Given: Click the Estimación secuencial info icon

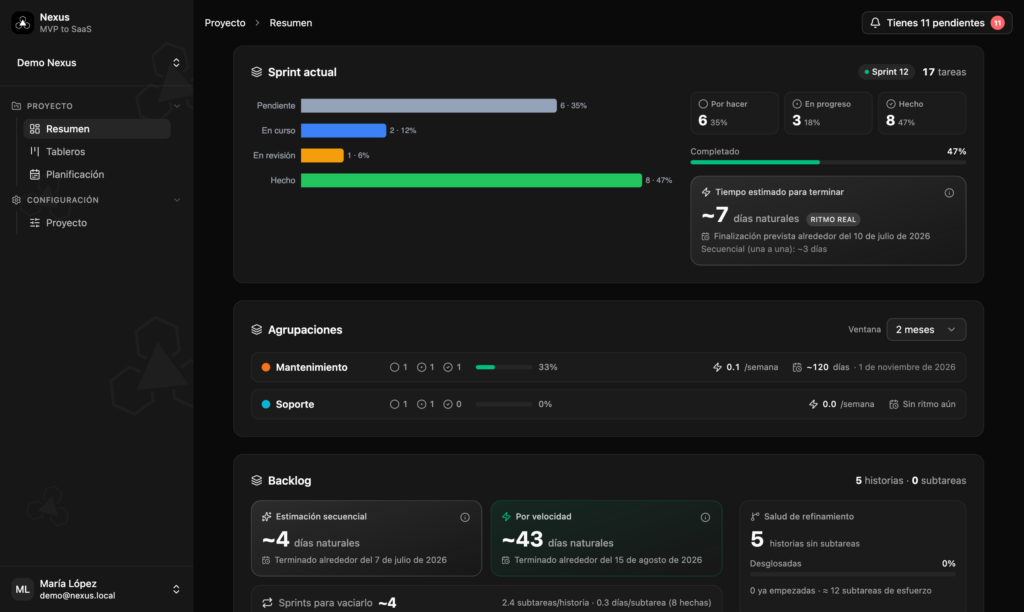Looking at the screenshot, I should click(x=465, y=517).
